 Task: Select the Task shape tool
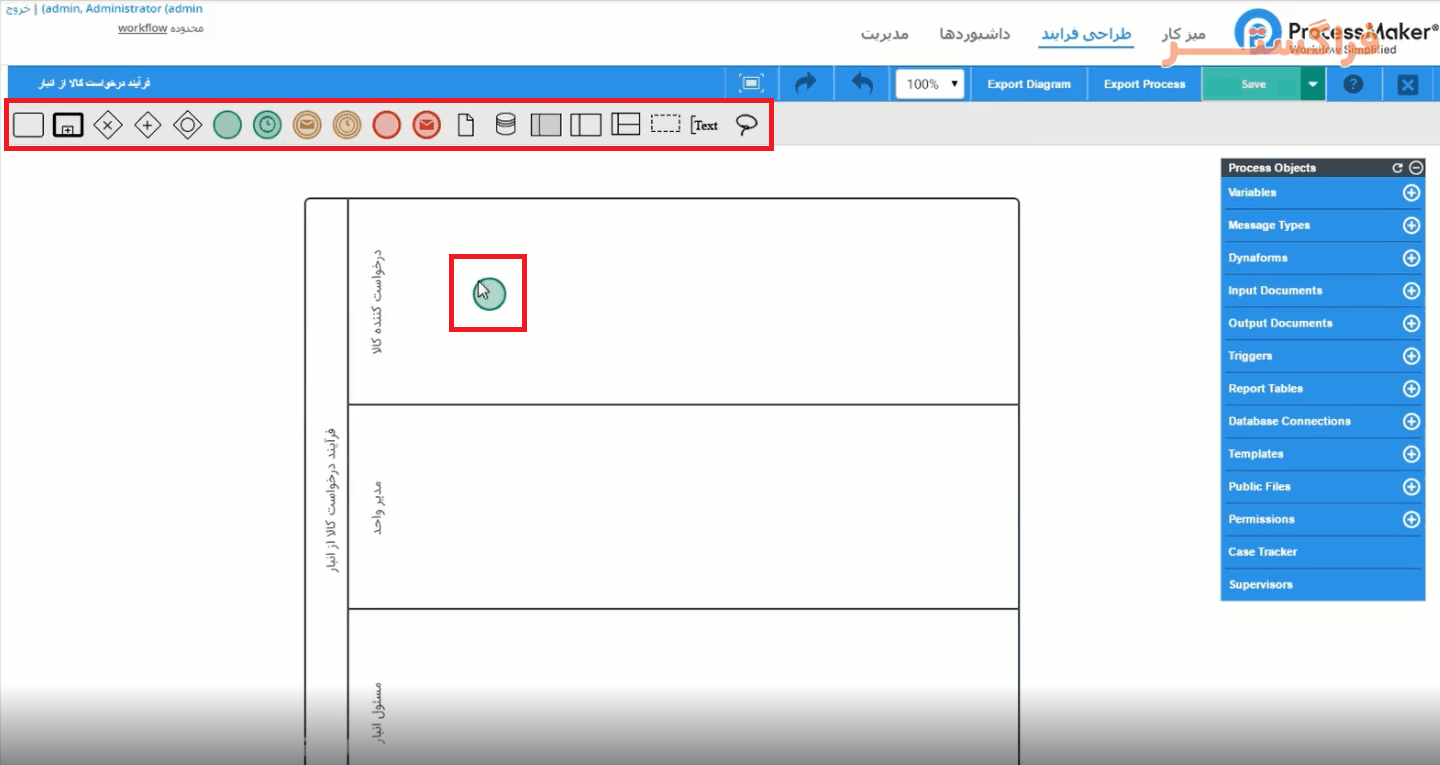(x=27, y=124)
